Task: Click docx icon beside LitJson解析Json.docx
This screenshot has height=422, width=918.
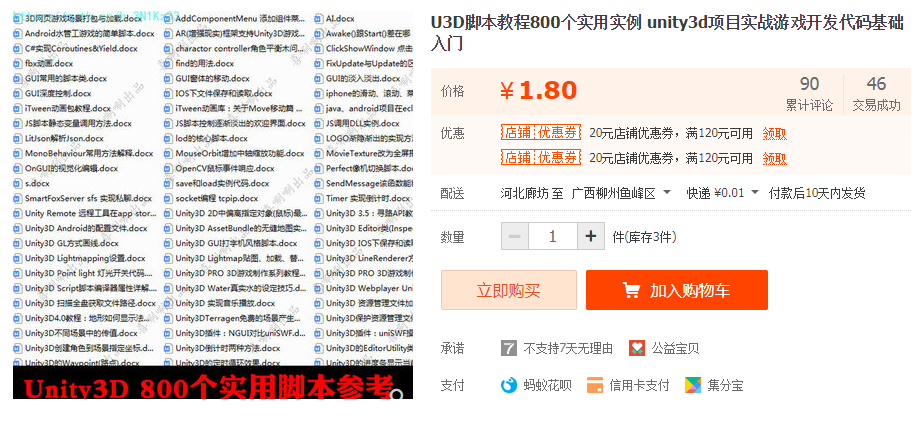Action: 18,138
